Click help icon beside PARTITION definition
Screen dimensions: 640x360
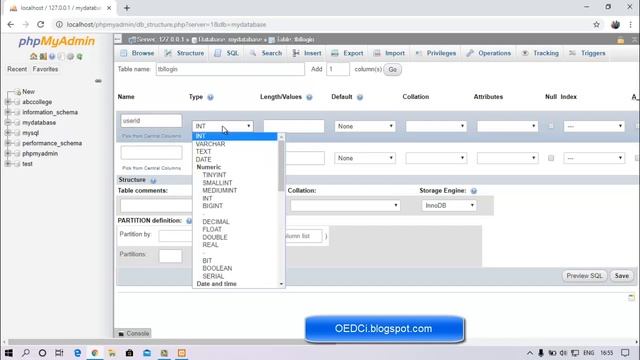coord(189,220)
